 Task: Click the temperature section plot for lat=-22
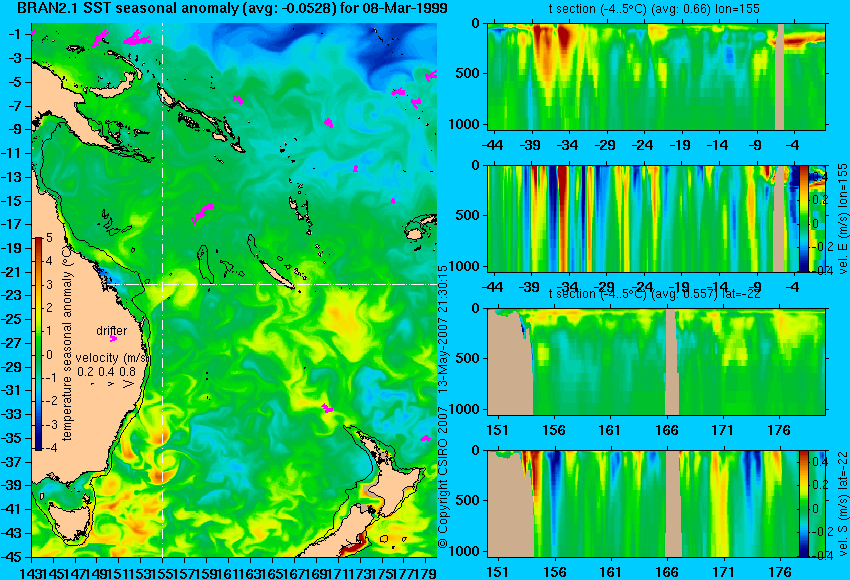(x=656, y=362)
